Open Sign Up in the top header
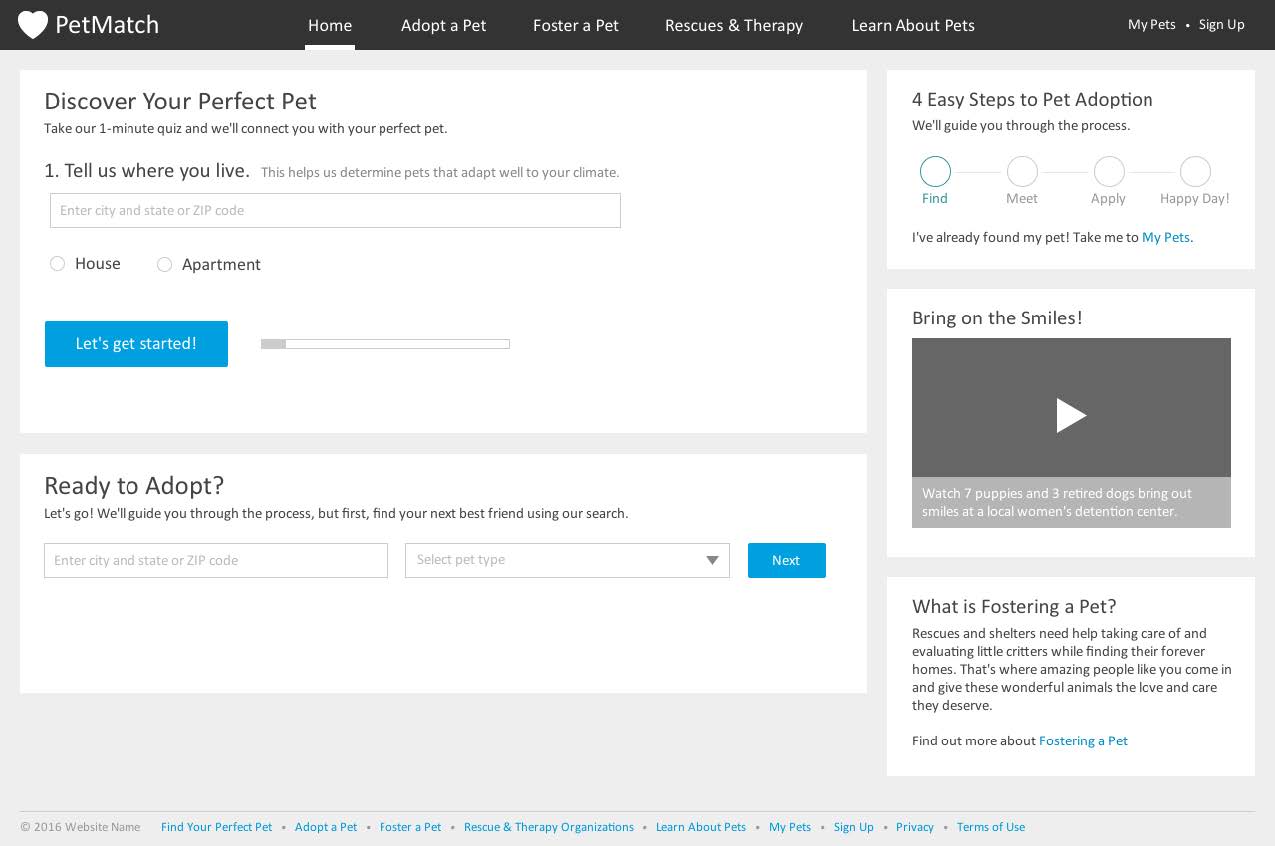Screen dimensions: 1275x846 point(1221,25)
